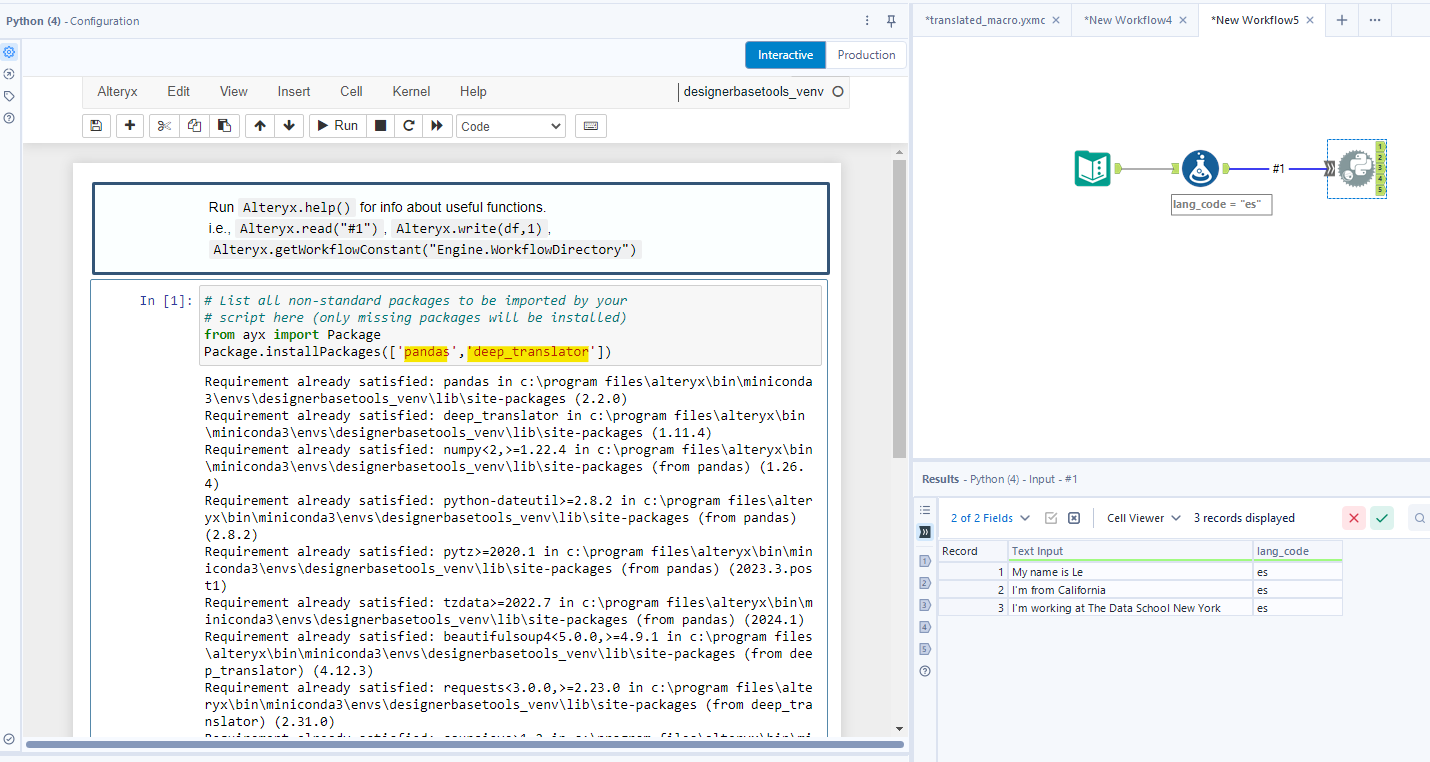Select the Formula tool flask icon
This screenshot has height=762, width=1430.
point(1199,168)
